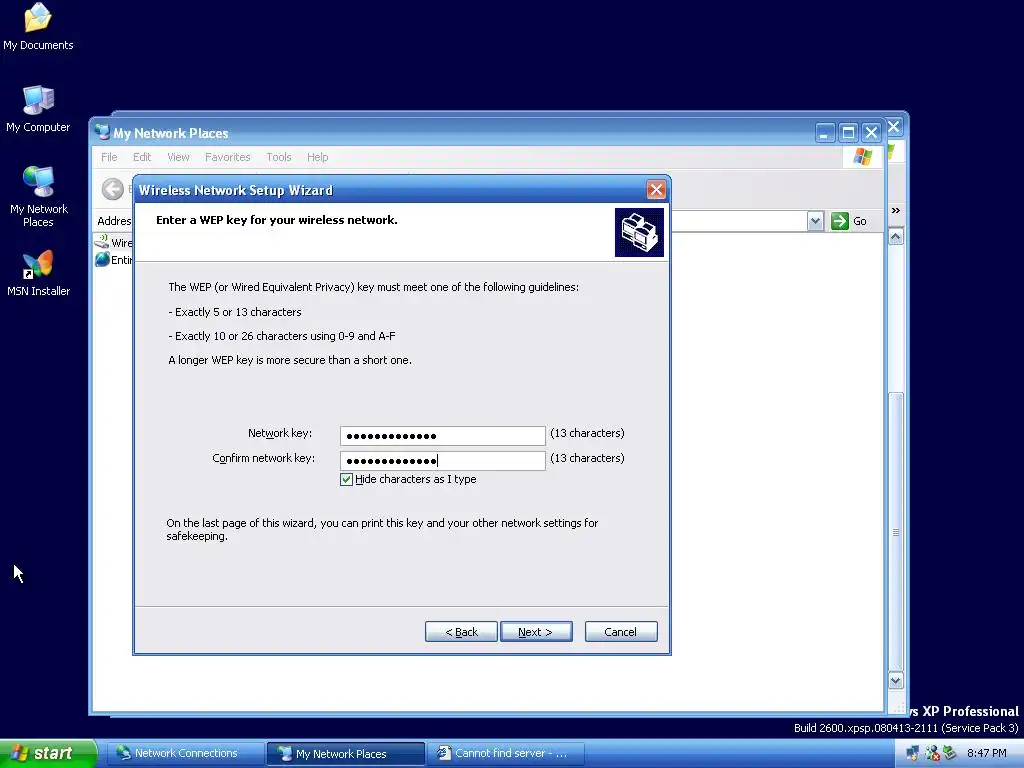Proceed with the Next button
This screenshot has height=768, width=1024.
(536, 632)
